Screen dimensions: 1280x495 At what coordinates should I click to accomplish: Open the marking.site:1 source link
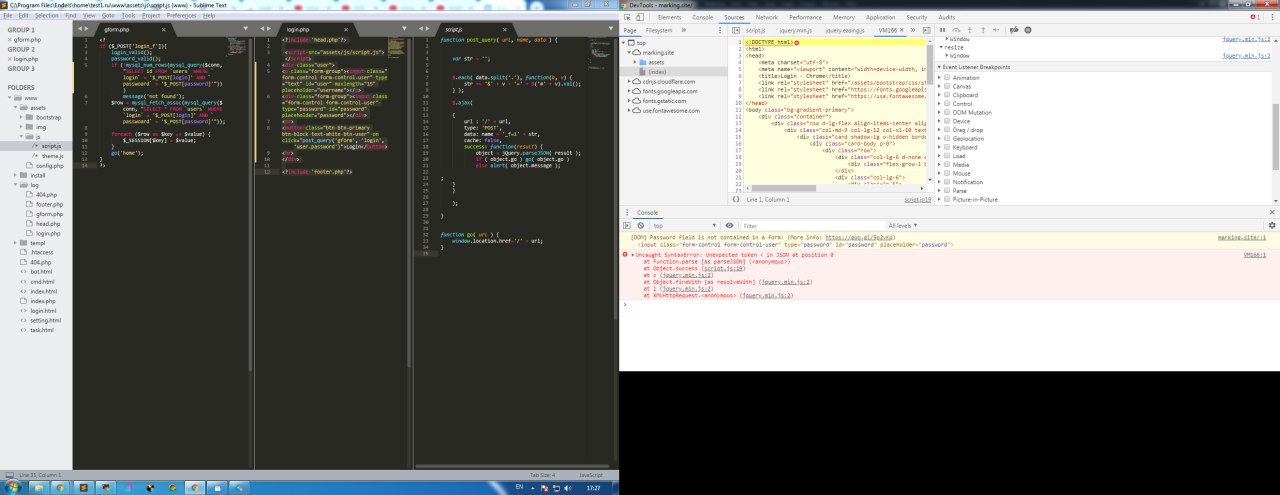point(1242,237)
